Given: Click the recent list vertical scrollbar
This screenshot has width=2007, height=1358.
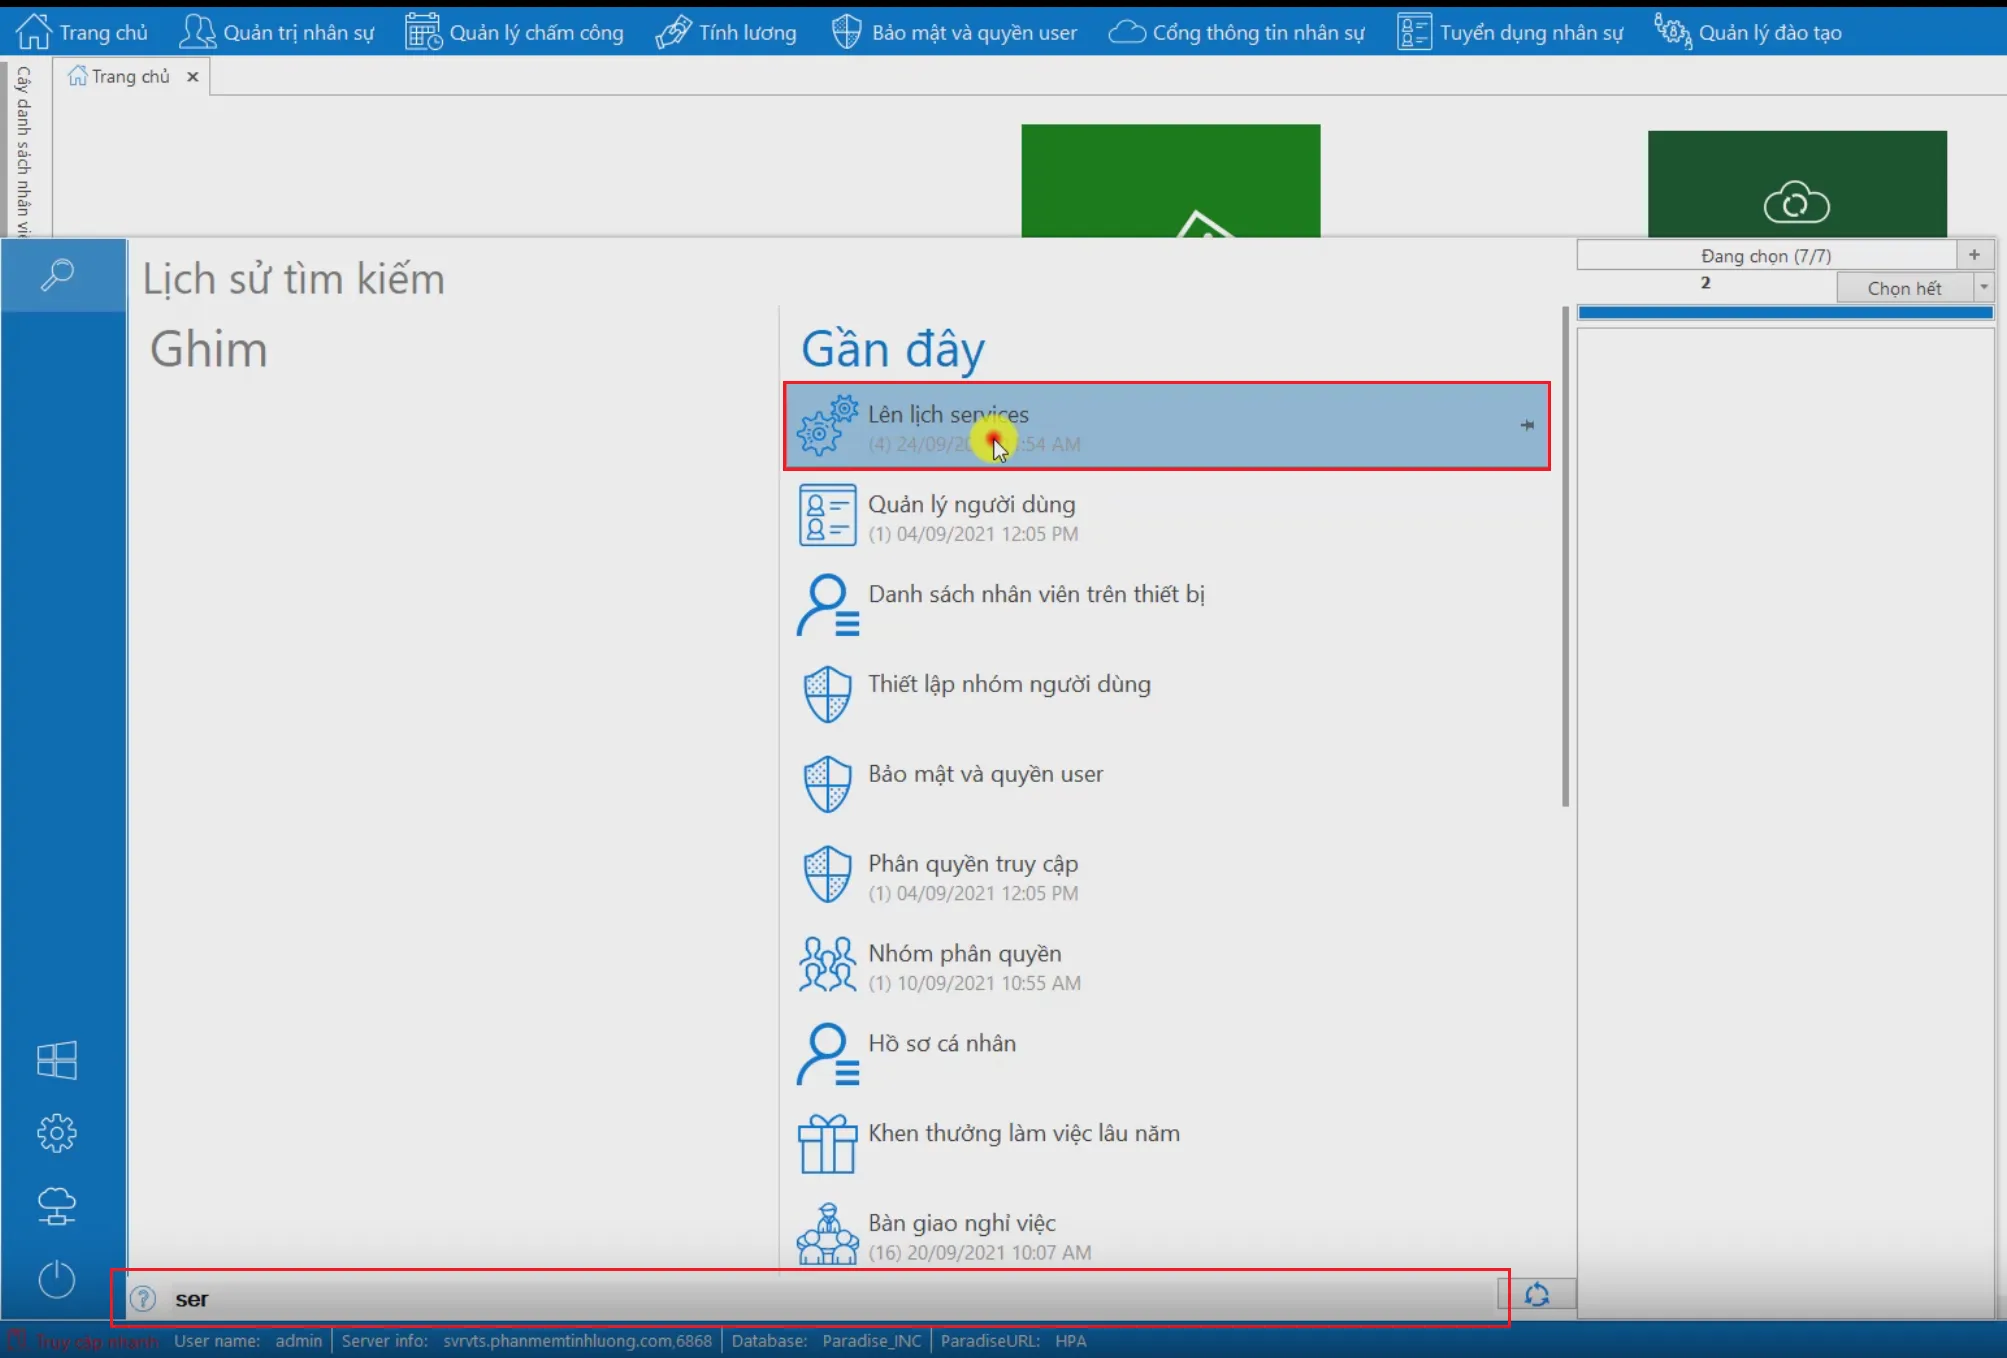Looking at the screenshot, I should [x=1565, y=556].
